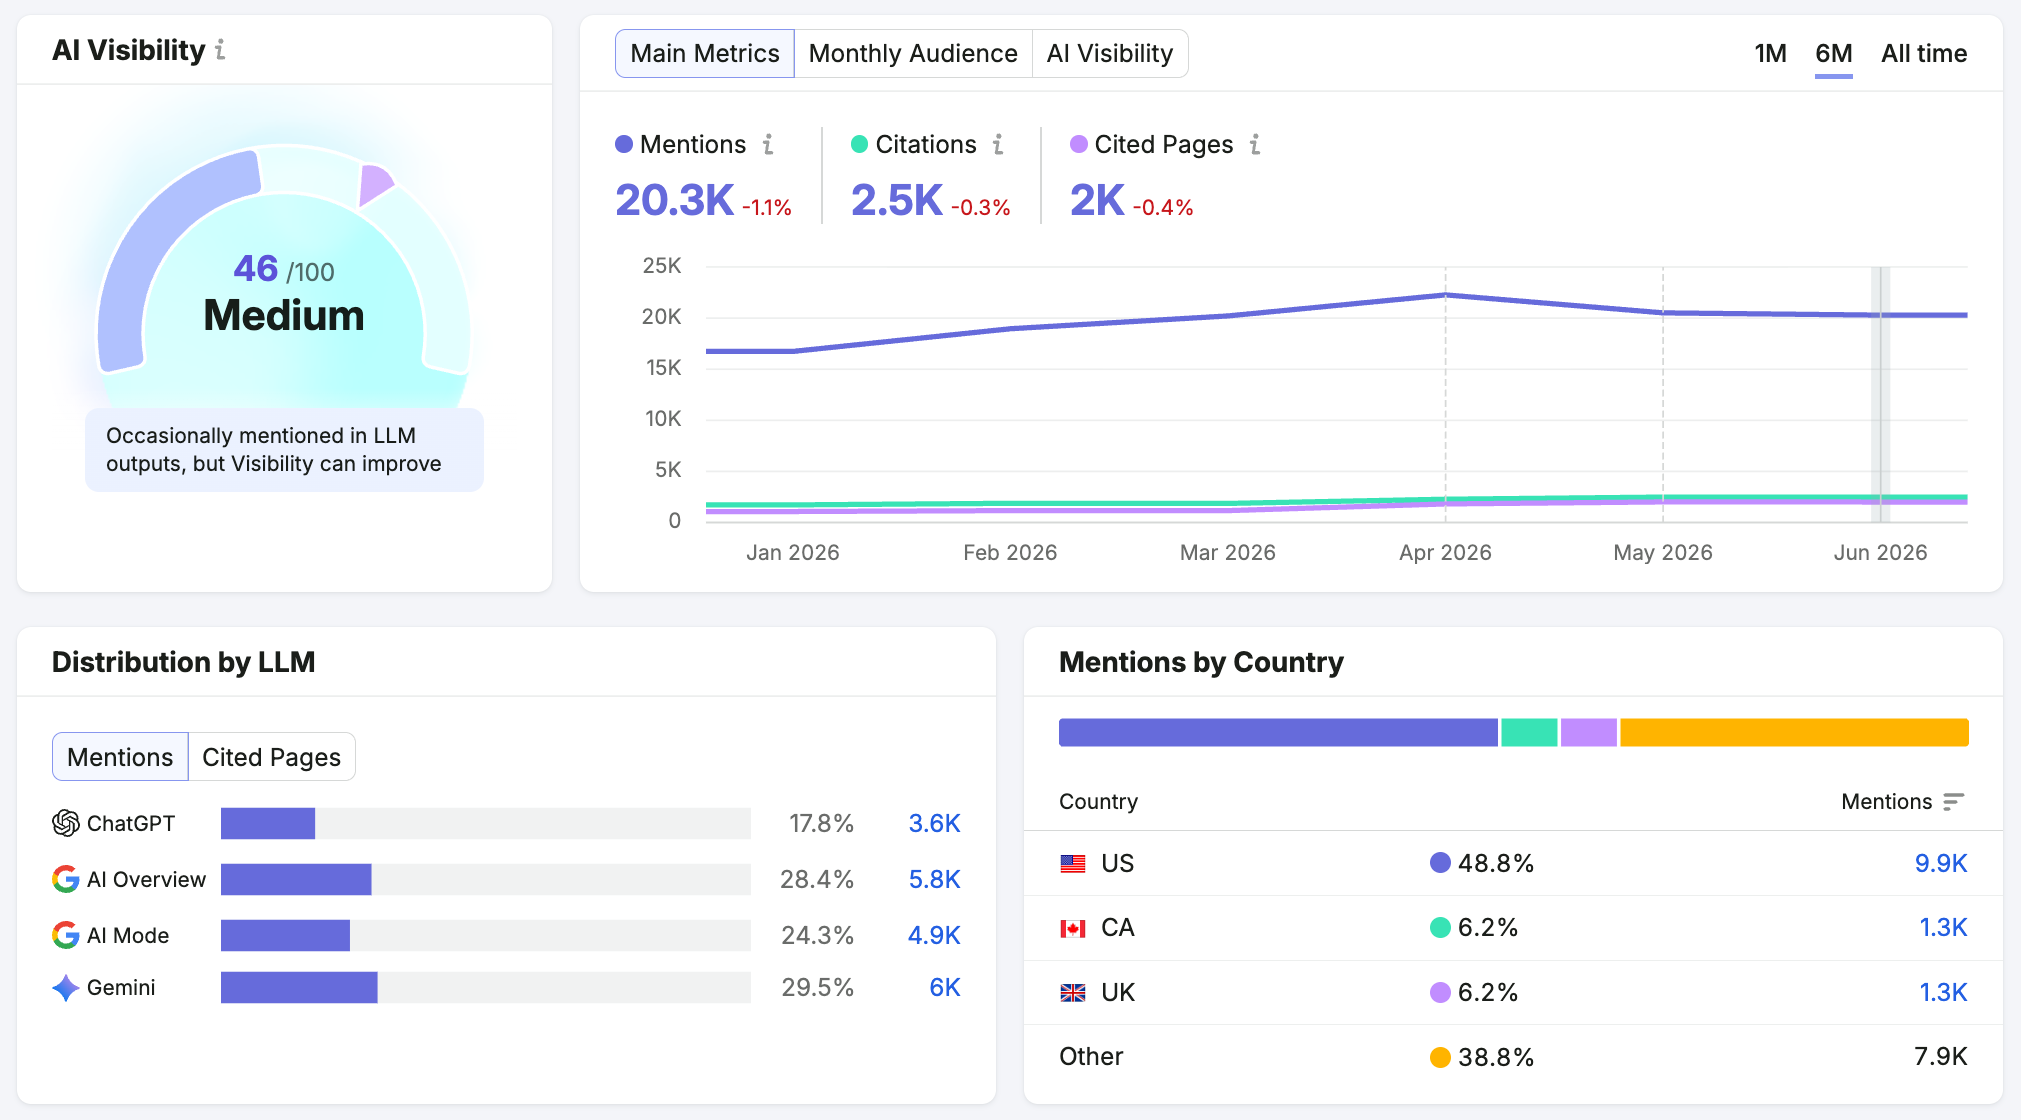Open the AI Visibility info icon in the panel title

pyautogui.click(x=220, y=50)
